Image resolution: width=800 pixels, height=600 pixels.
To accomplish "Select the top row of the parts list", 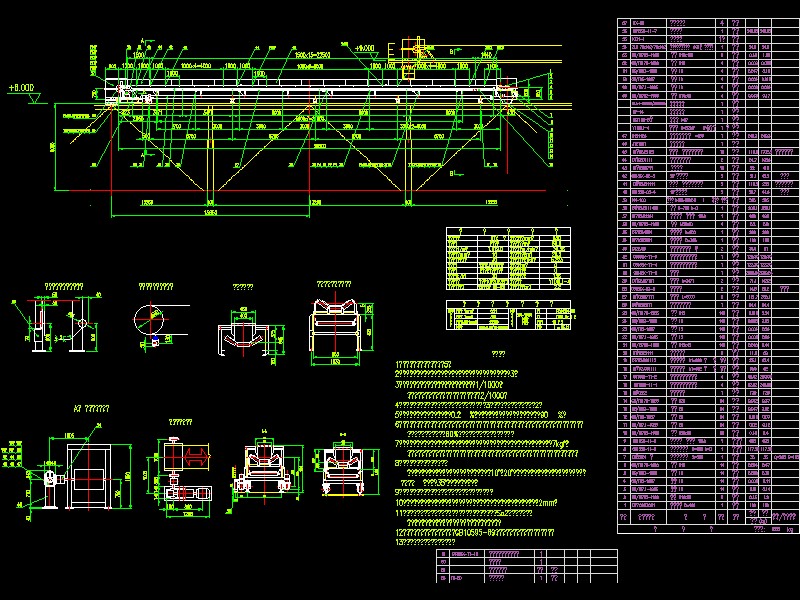I will (x=708, y=23).
